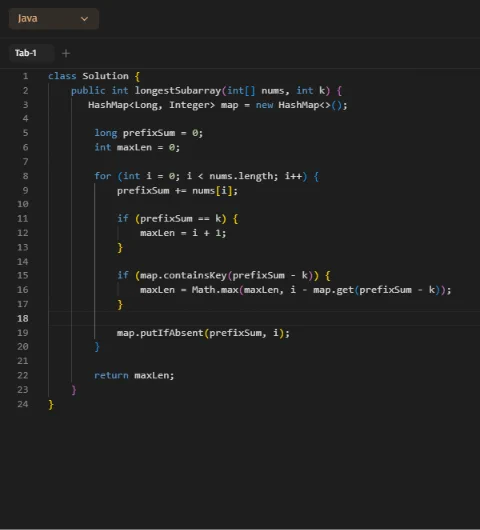
Task: Click the line 'maxLen = i + 1;'
Action: click(183, 233)
